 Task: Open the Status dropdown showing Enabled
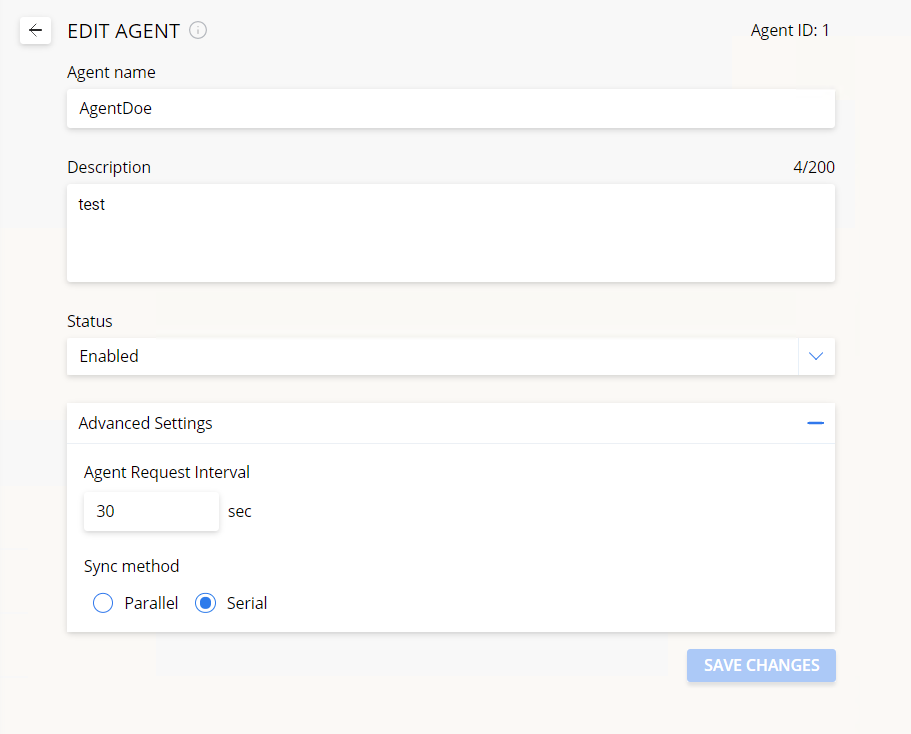(x=432, y=356)
